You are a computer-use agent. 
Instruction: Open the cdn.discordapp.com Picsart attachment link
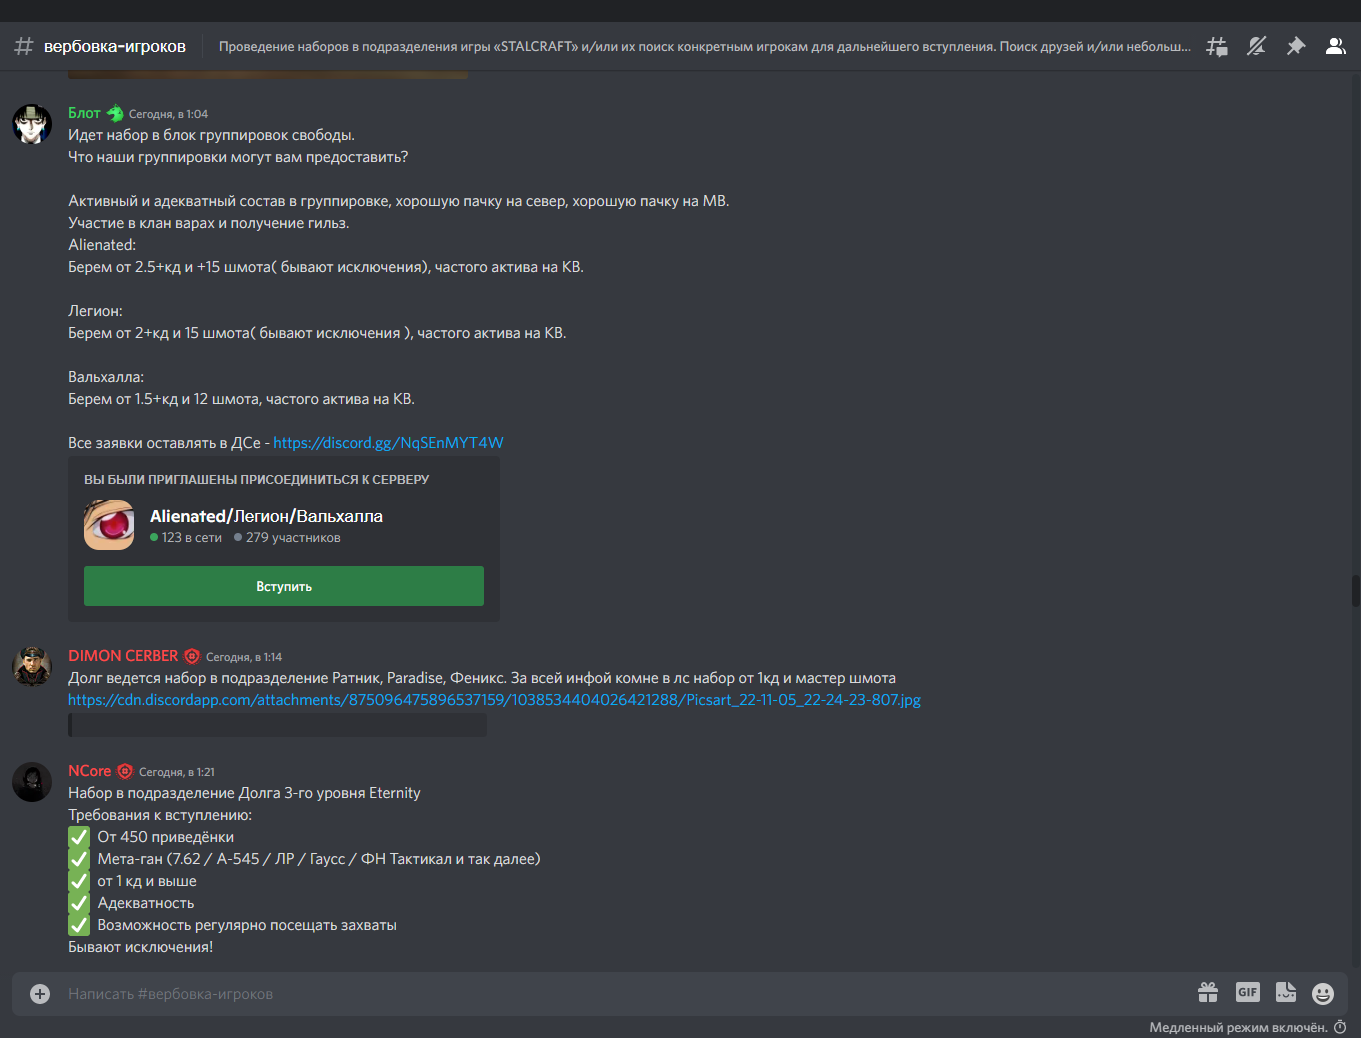494,700
